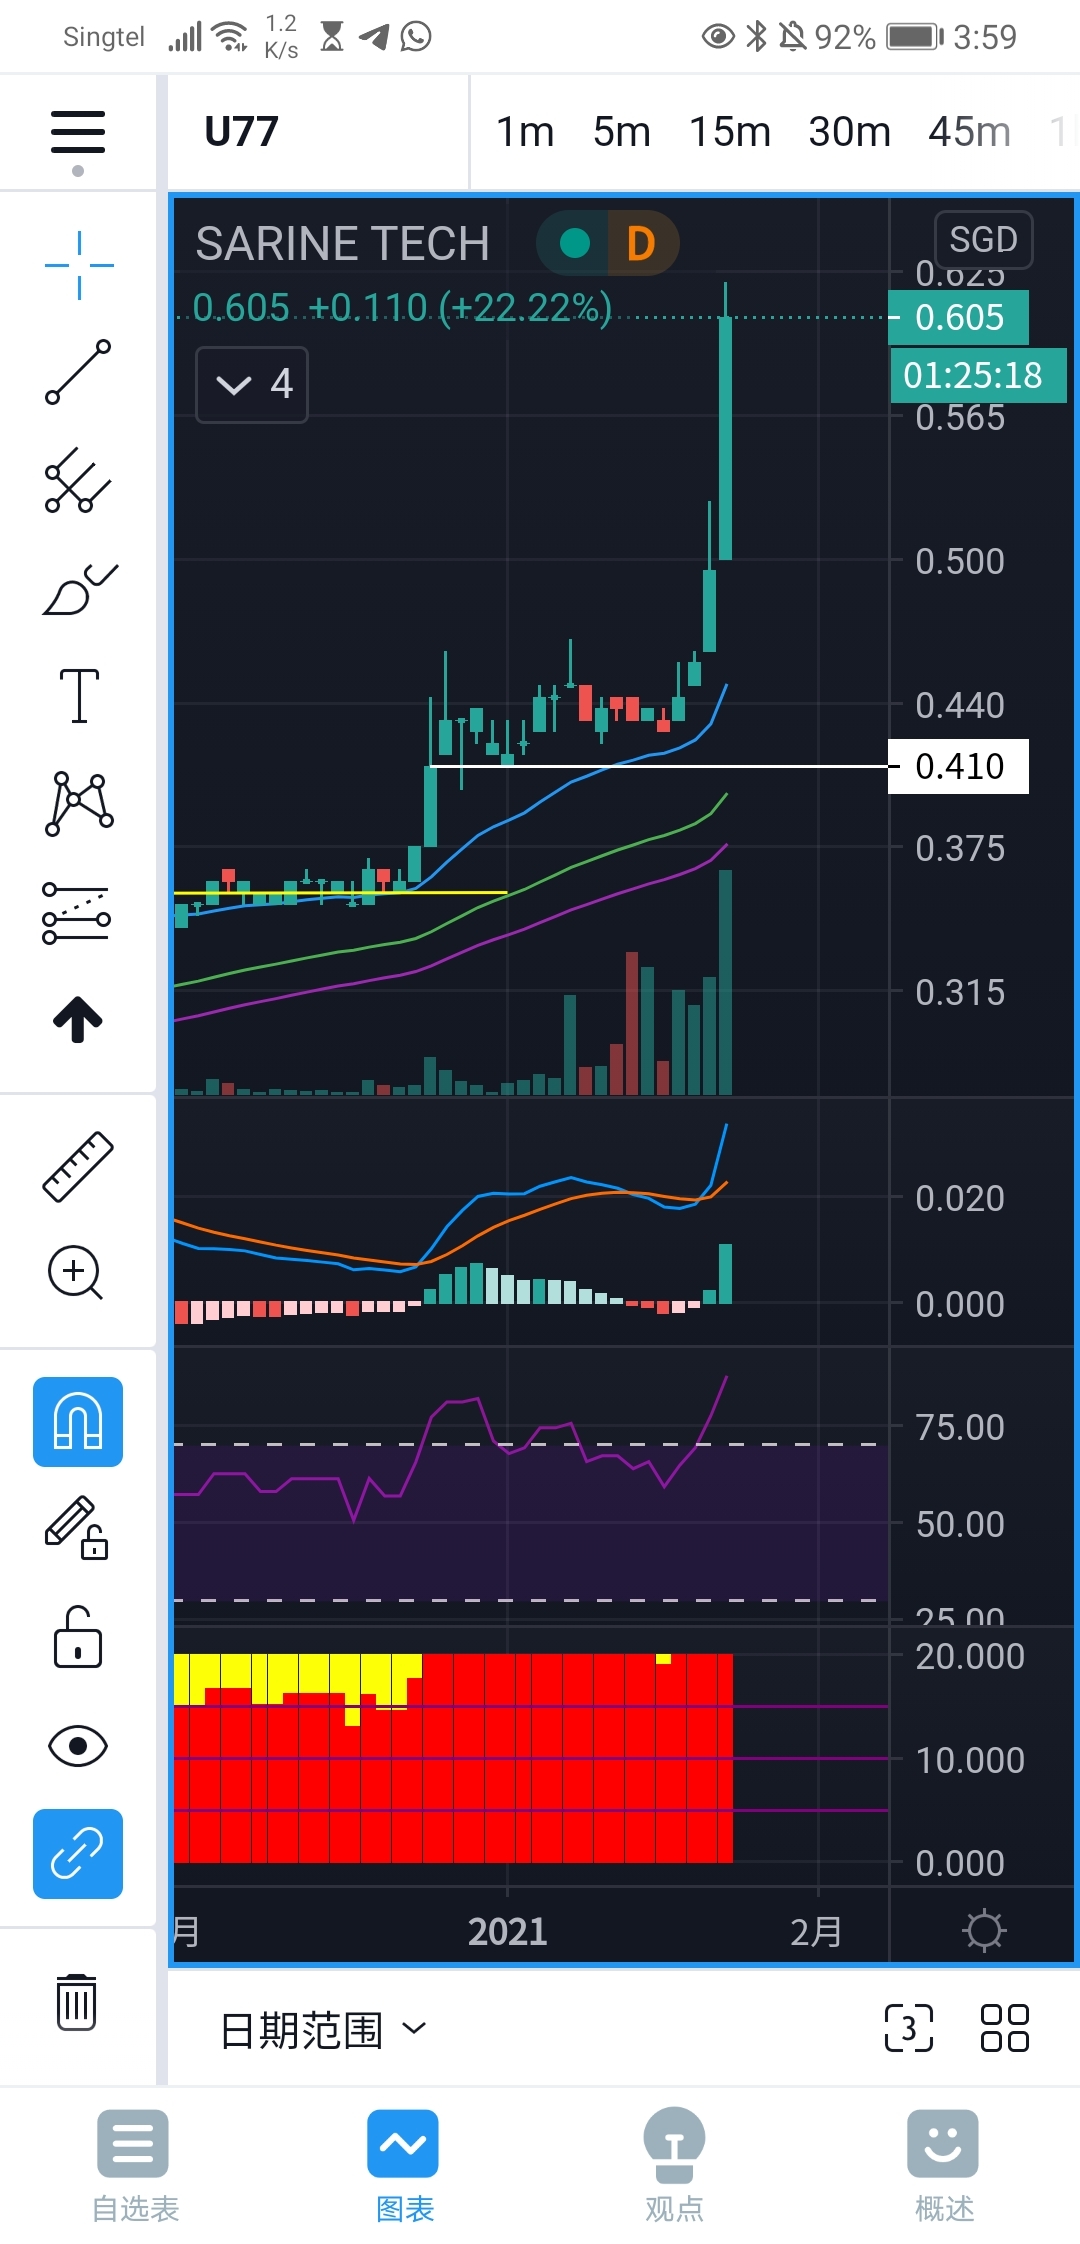The image size is (1080, 2244).
Task: Select the 0.410 horizontal line price label
Action: (x=958, y=766)
